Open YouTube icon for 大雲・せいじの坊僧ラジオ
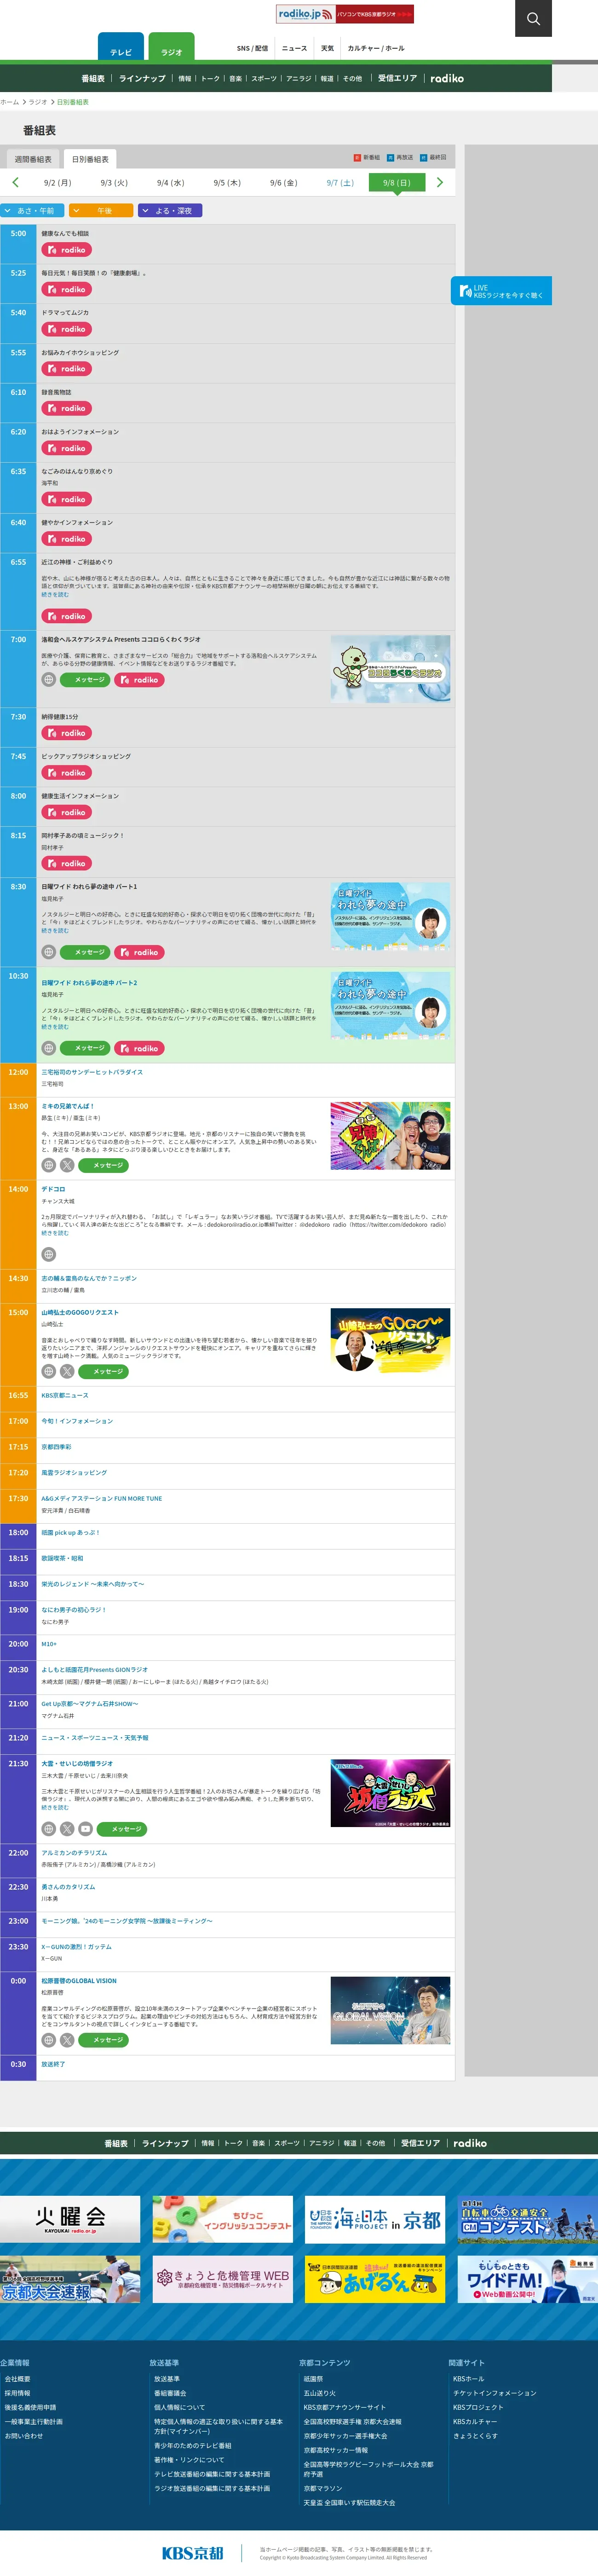 click(x=86, y=1829)
